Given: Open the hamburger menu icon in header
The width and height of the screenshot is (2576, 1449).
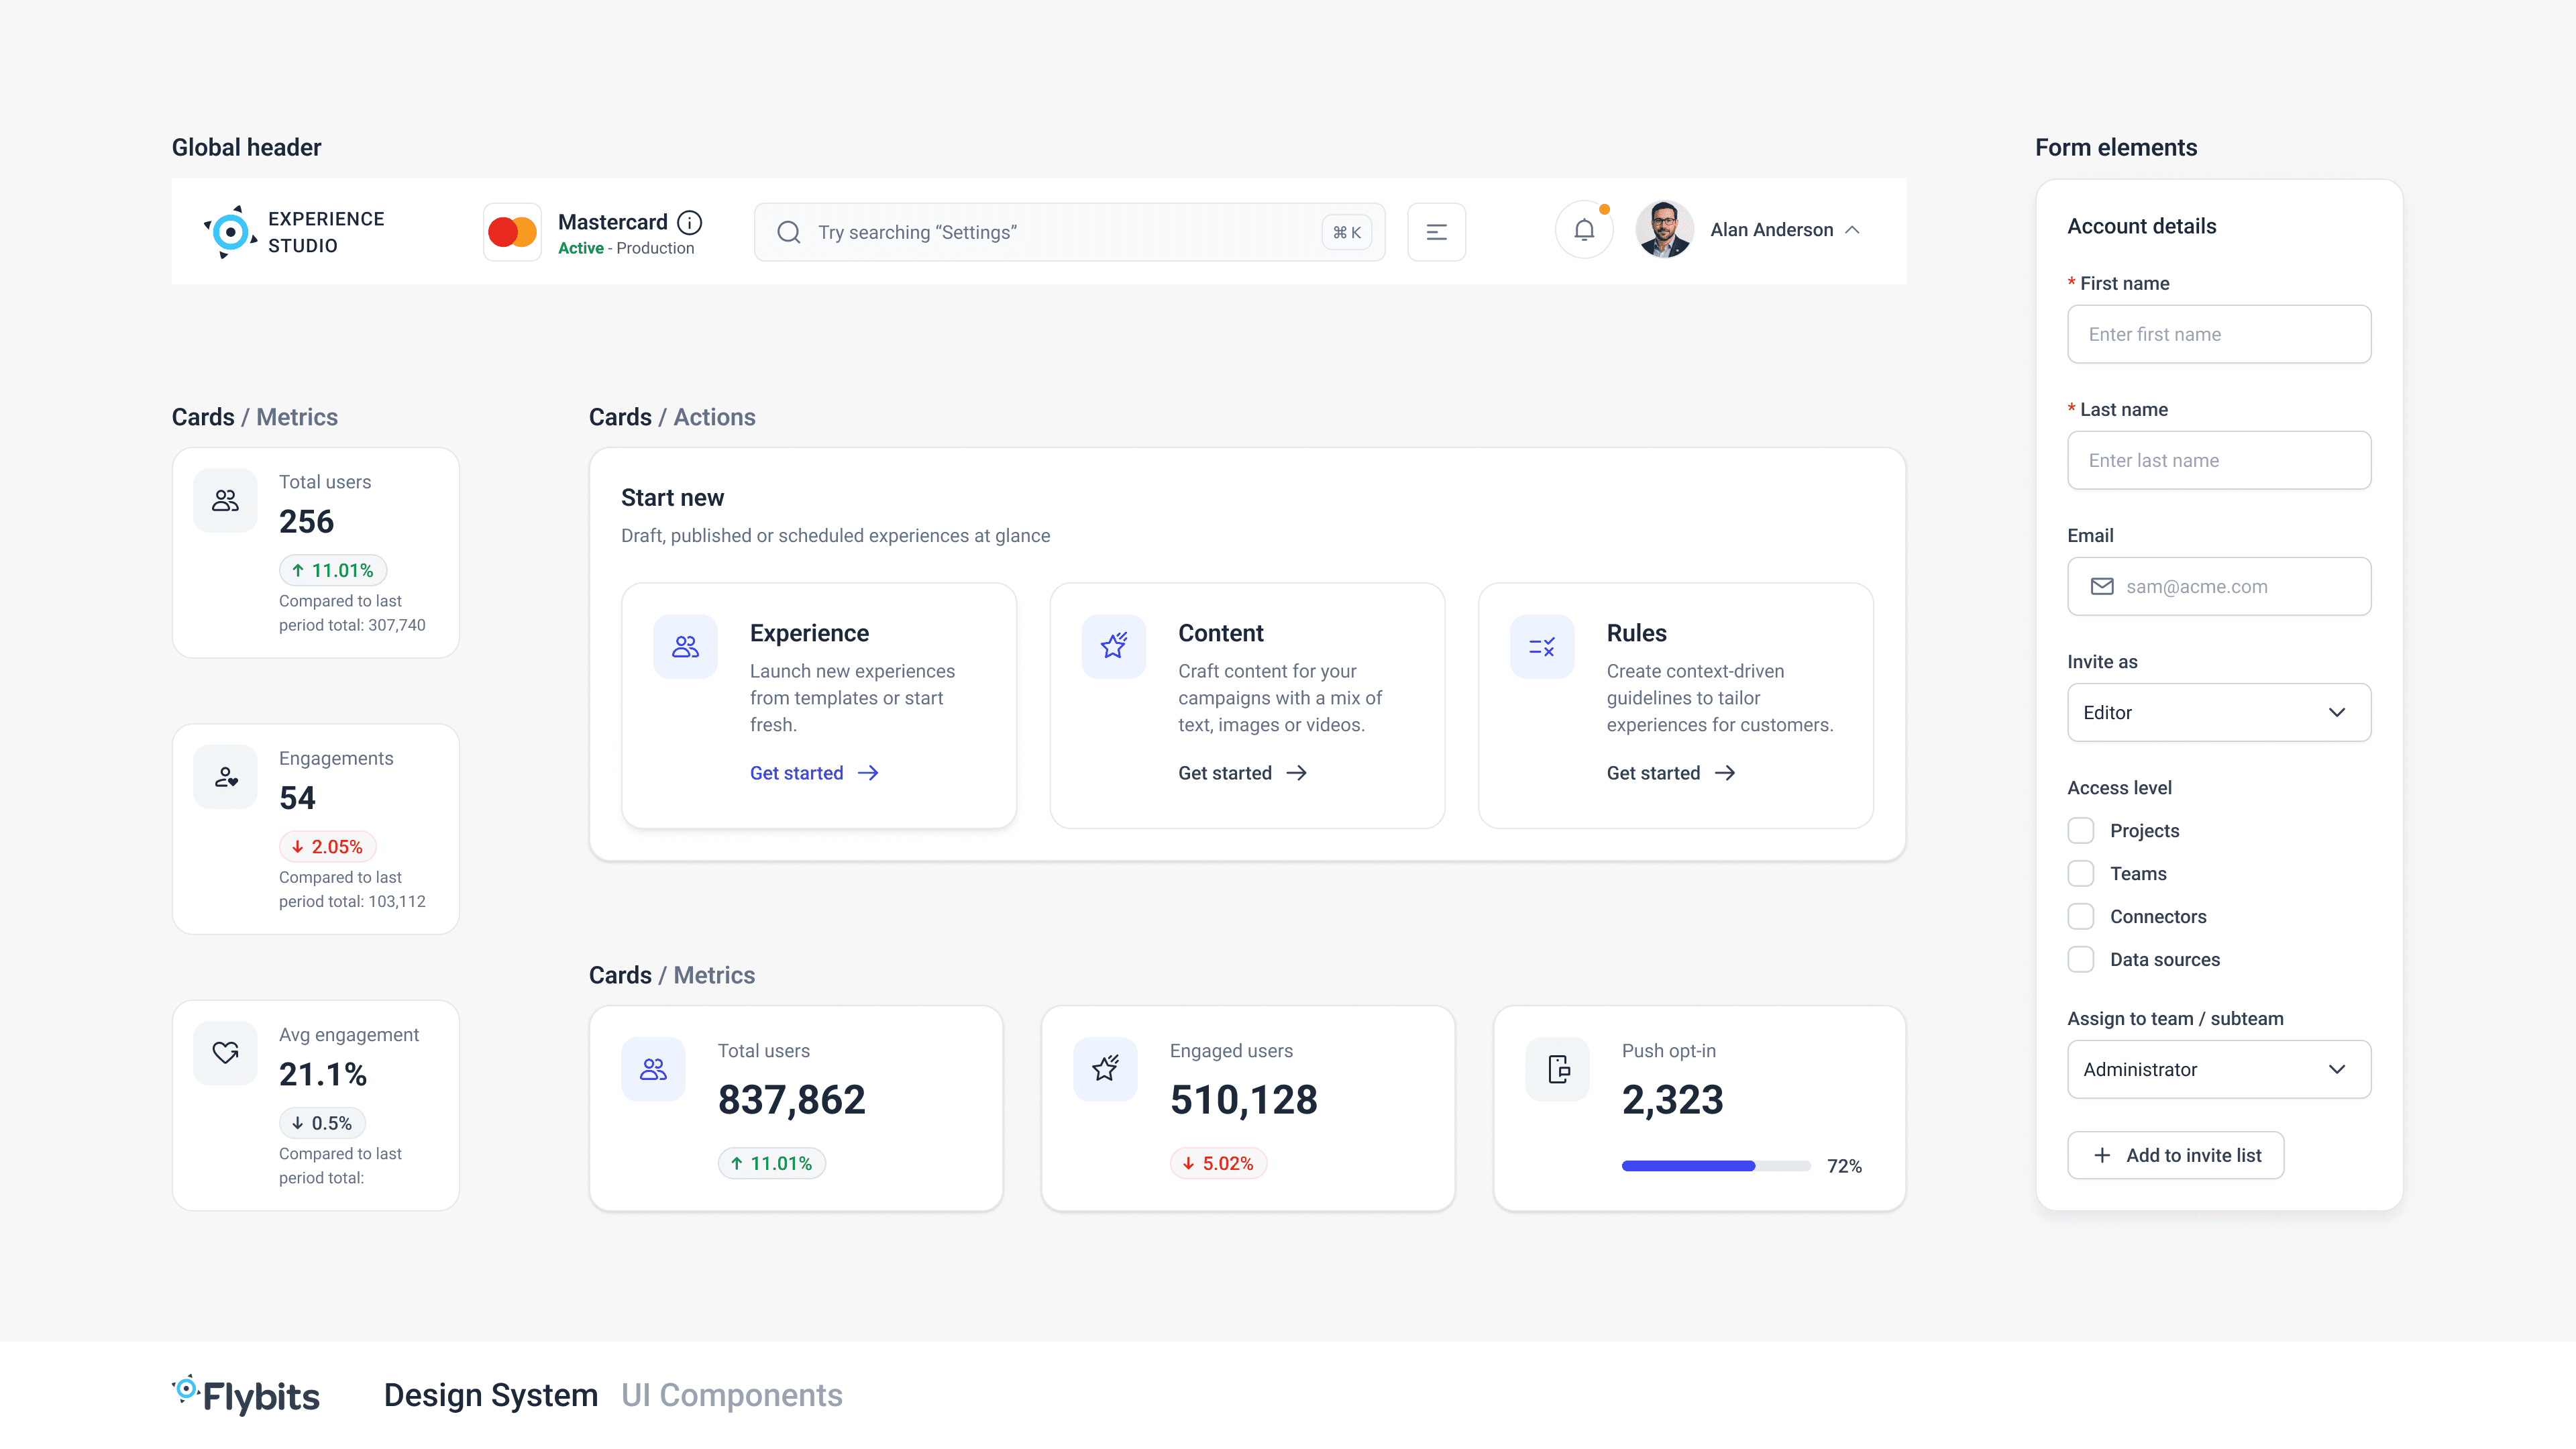Looking at the screenshot, I should click(1436, 232).
